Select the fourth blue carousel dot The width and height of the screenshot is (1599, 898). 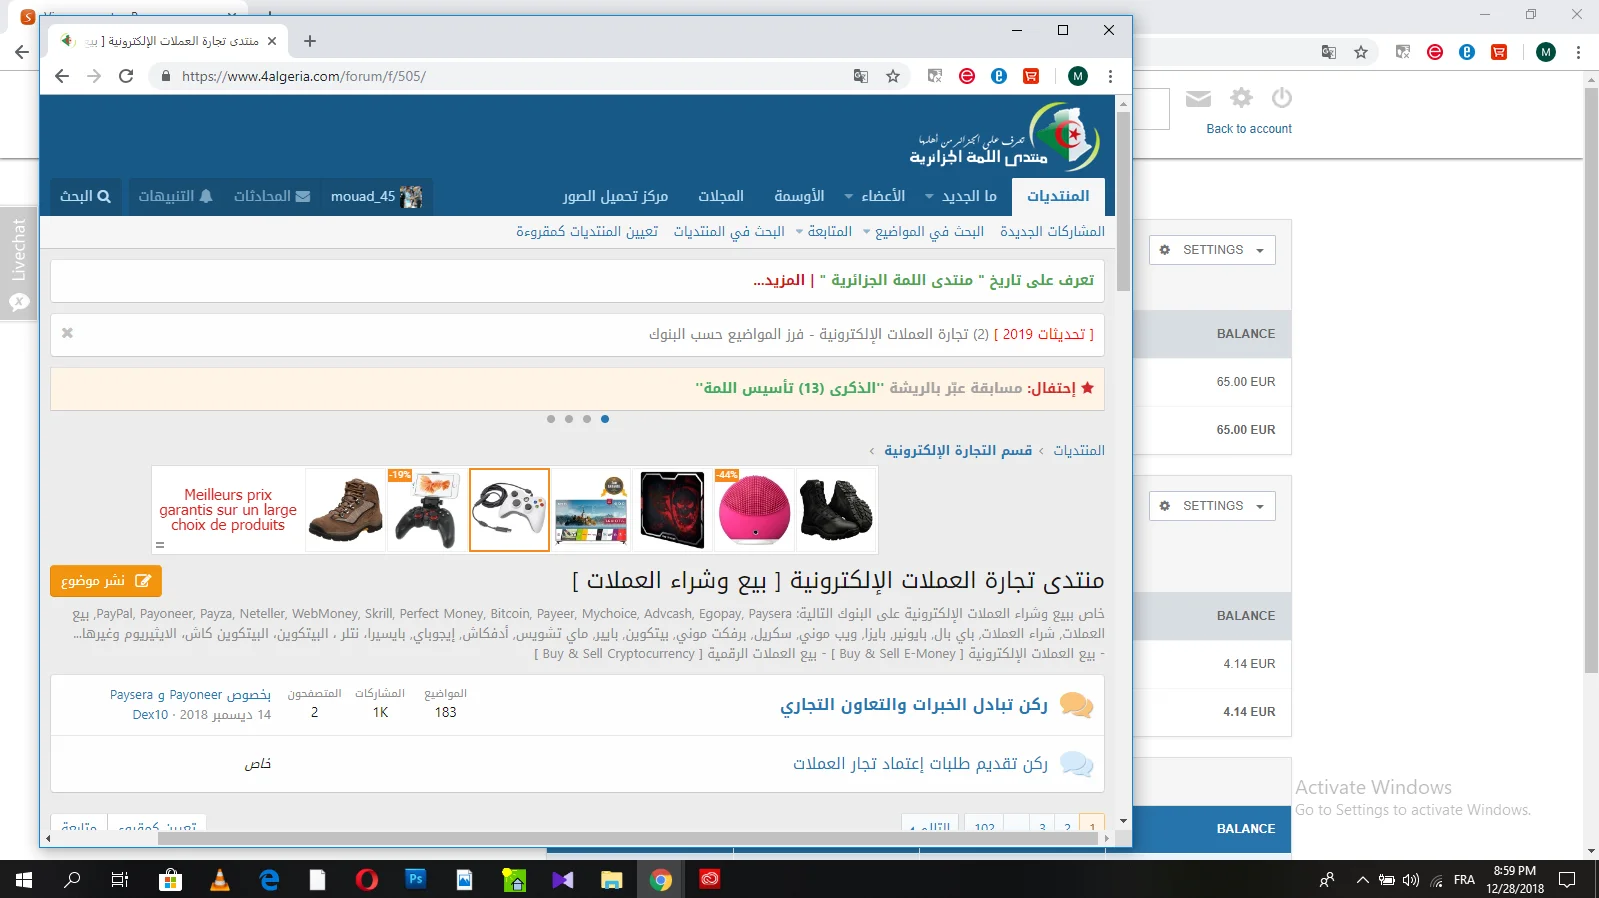(x=605, y=419)
